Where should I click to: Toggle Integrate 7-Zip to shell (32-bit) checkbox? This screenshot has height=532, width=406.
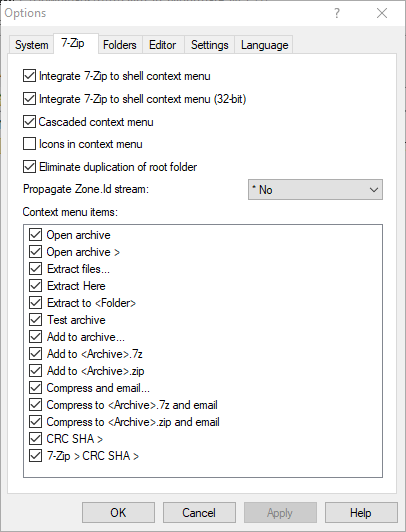point(30,99)
